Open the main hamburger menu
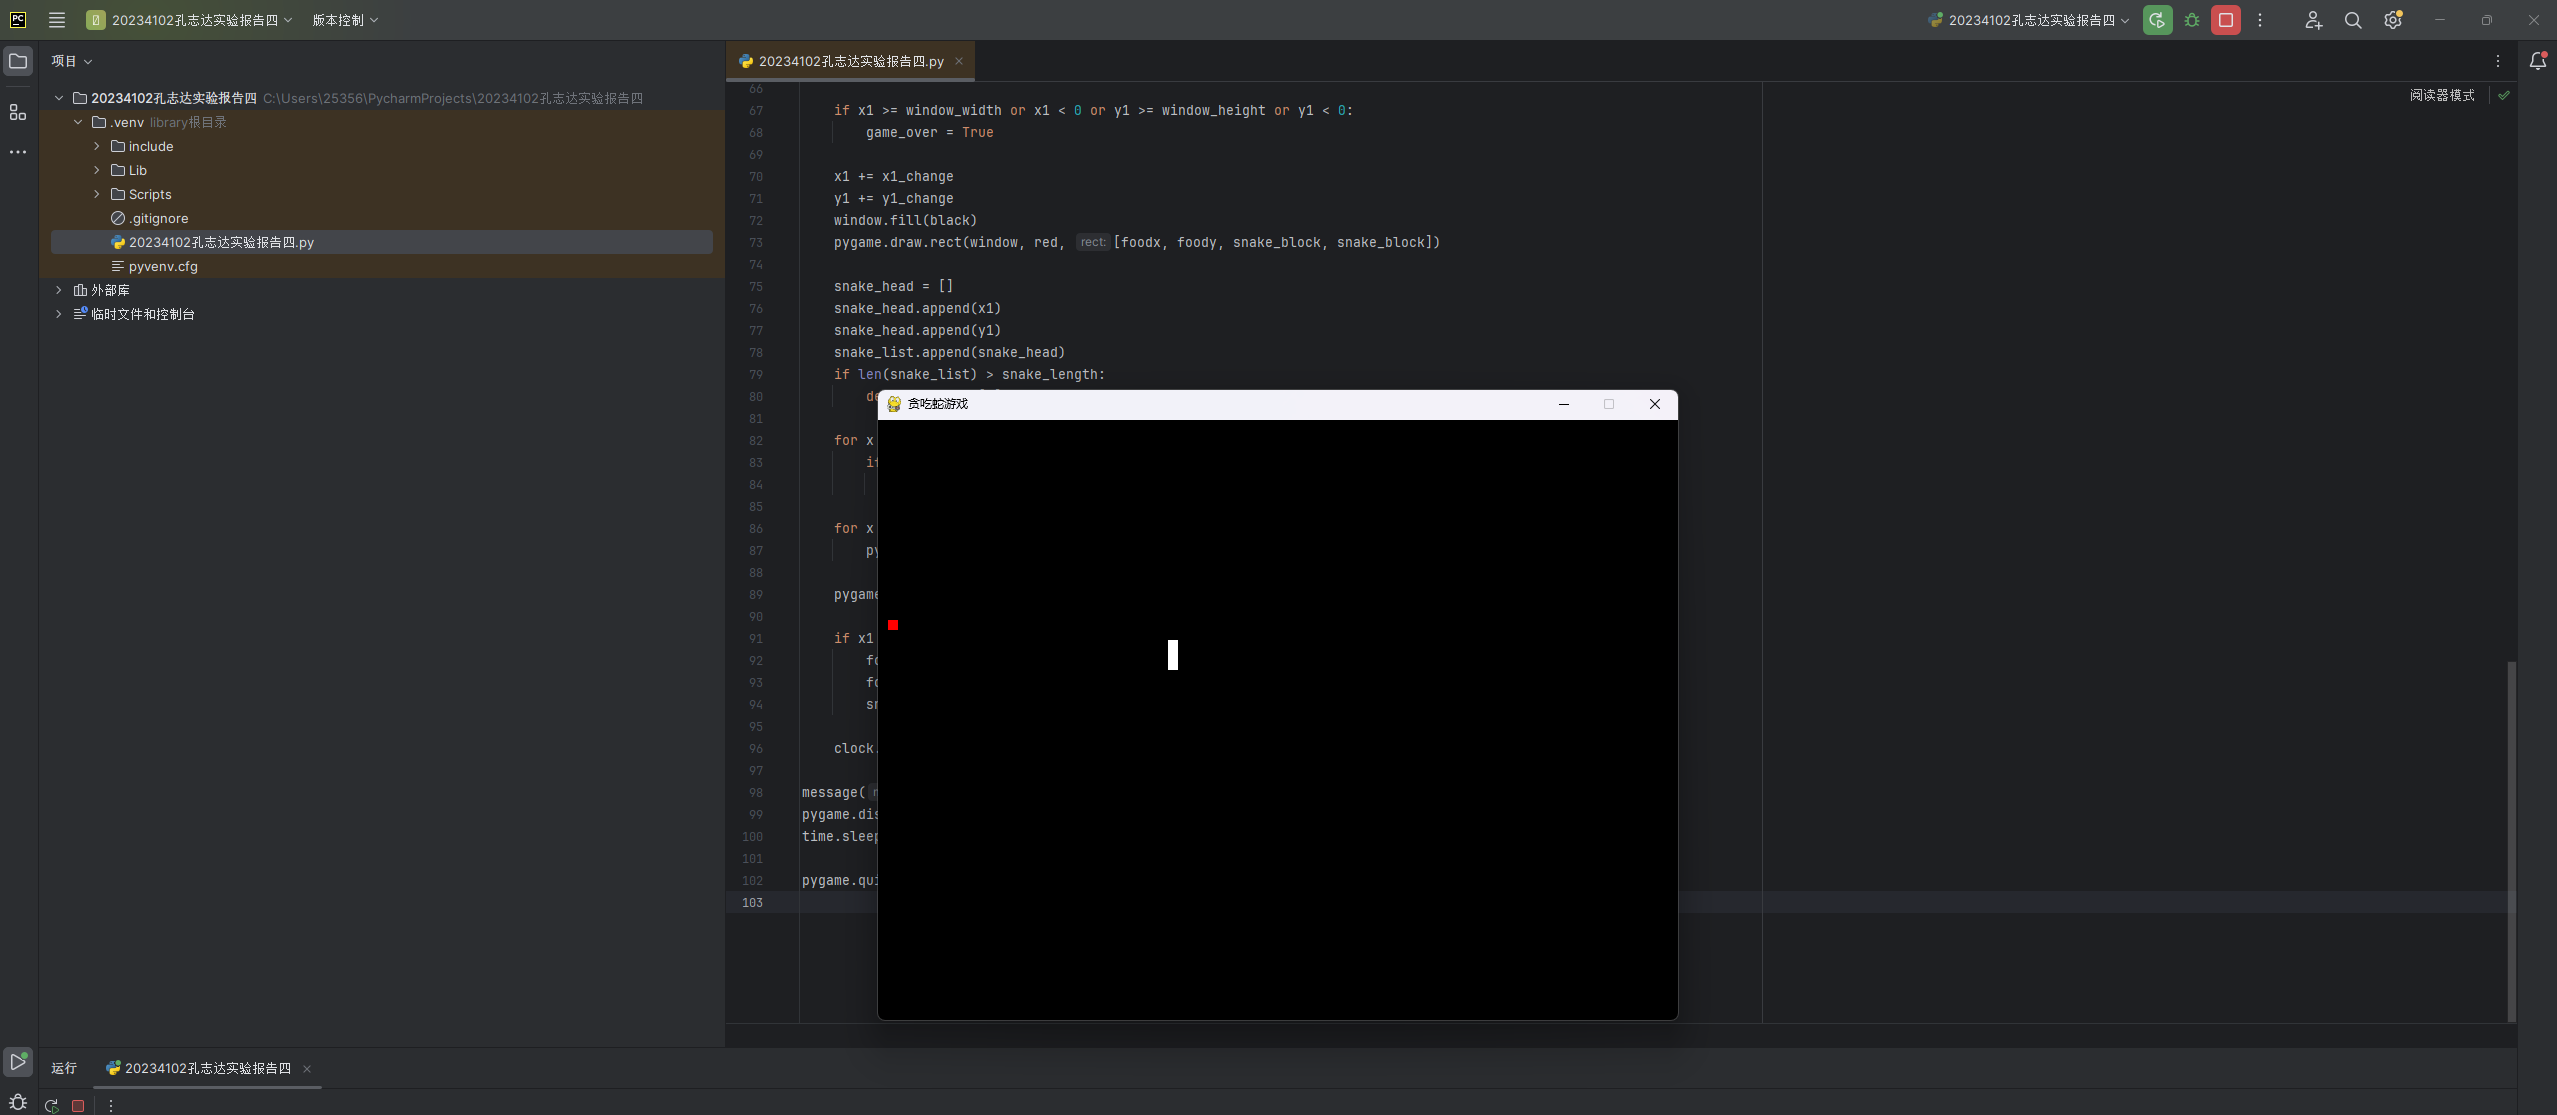This screenshot has height=1115, width=2557. click(57, 20)
